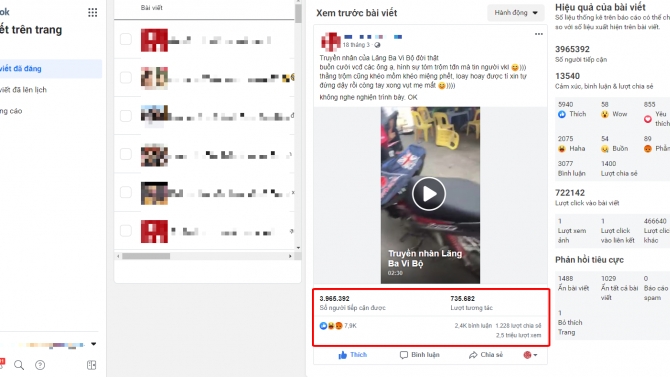
Task: Open the reaction-as-page profile dropdown
Action: (530, 355)
